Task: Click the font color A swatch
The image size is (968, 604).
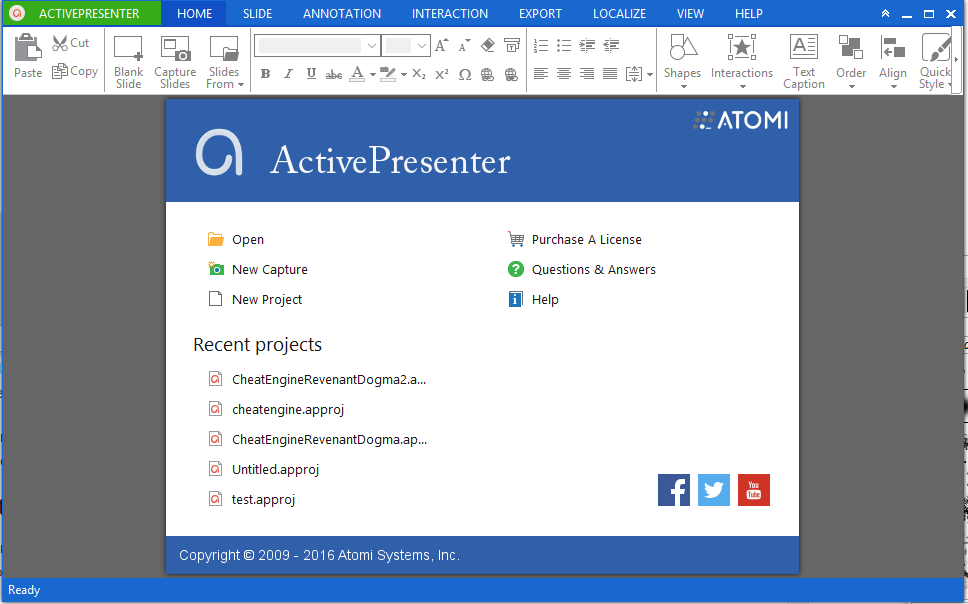Action: tap(357, 74)
